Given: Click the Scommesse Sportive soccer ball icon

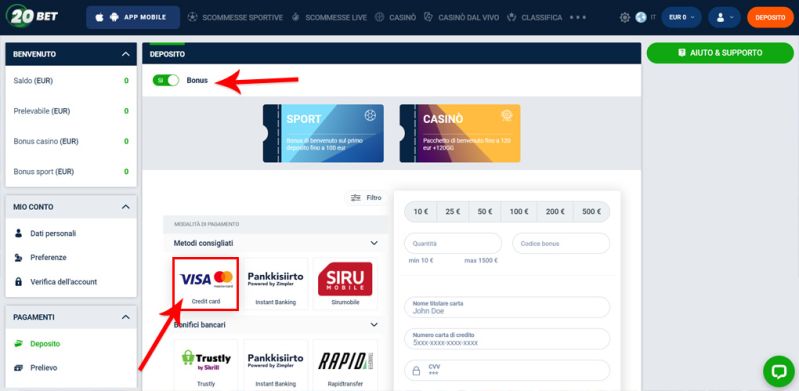Looking at the screenshot, I should (x=192, y=17).
